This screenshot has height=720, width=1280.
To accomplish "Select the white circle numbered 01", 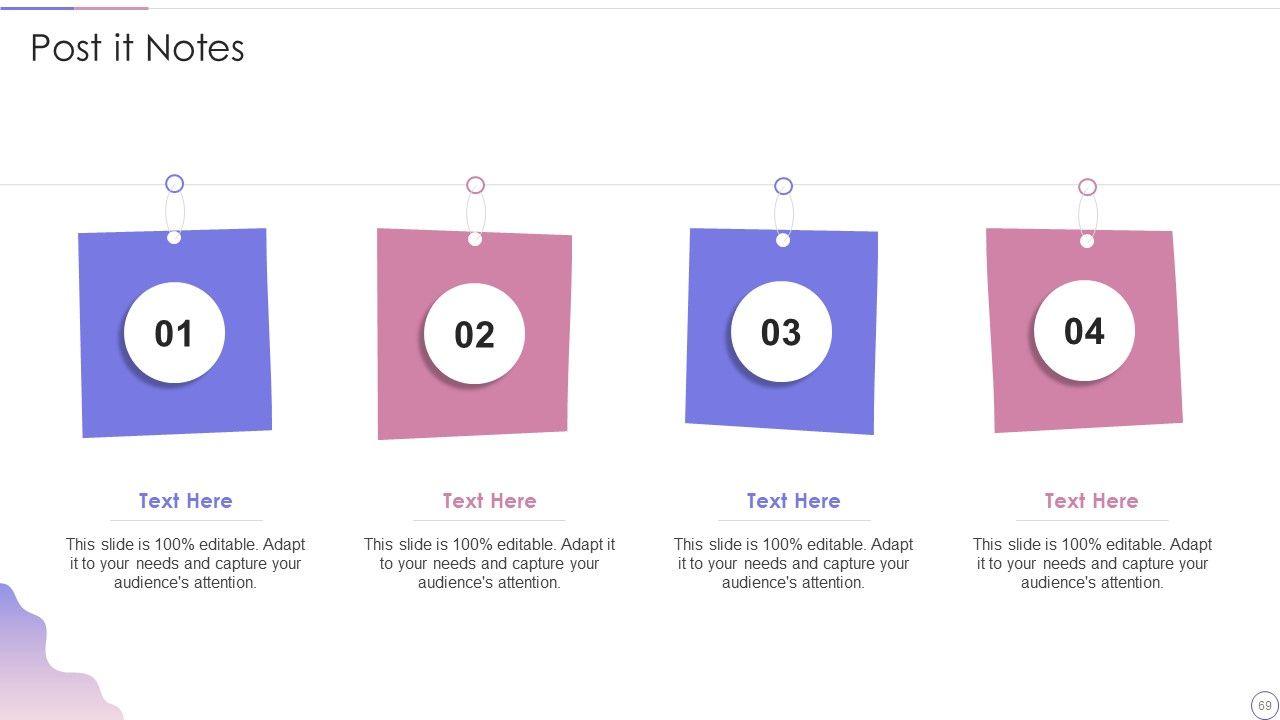I will pos(174,333).
